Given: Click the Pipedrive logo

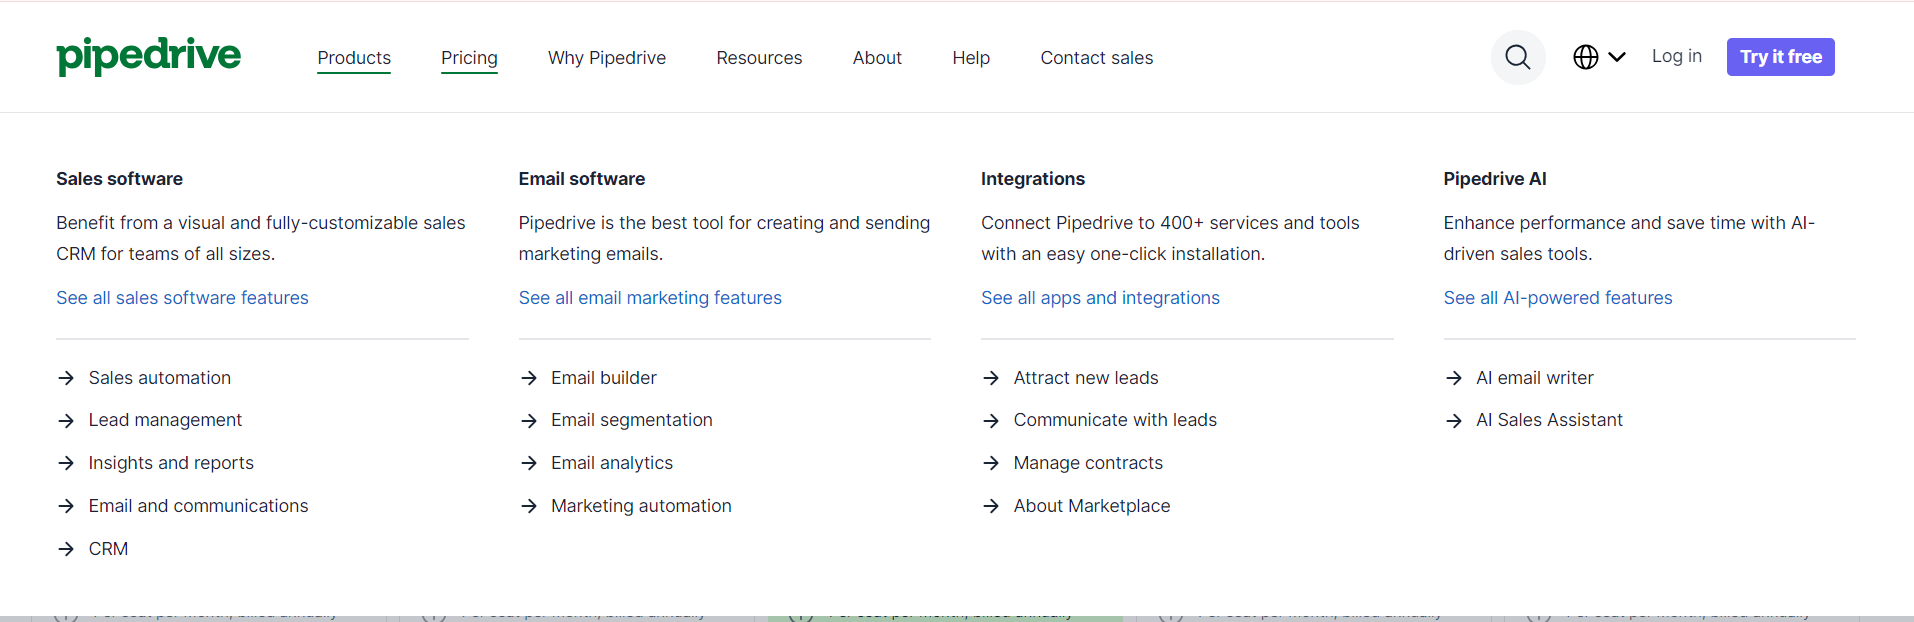Looking at the screenshot, I should tap(148, 56).
